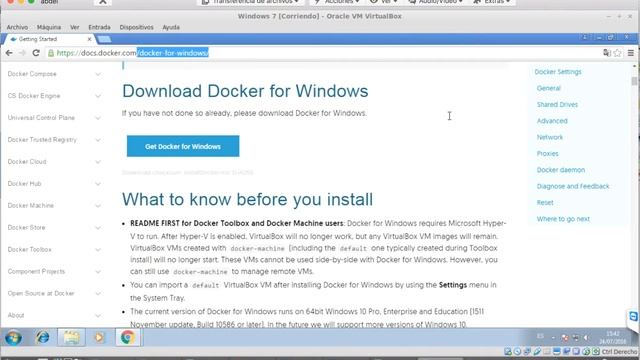Click the VirtualBox network indicator
Screen dimensions: 640x360
527,351
